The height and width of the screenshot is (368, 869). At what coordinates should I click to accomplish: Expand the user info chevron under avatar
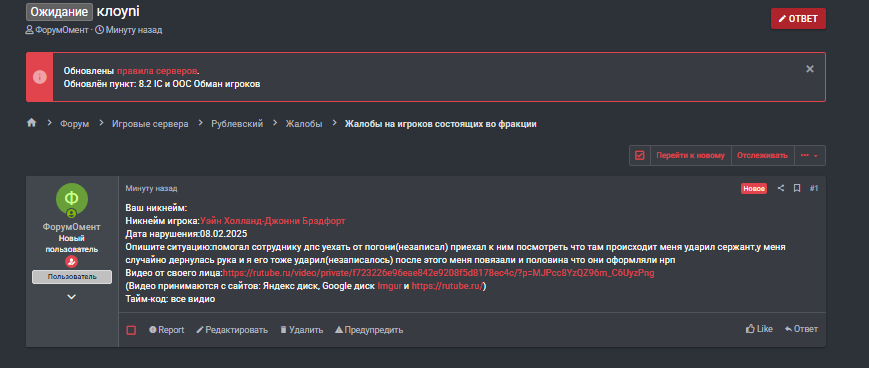[x=71, y=297]
